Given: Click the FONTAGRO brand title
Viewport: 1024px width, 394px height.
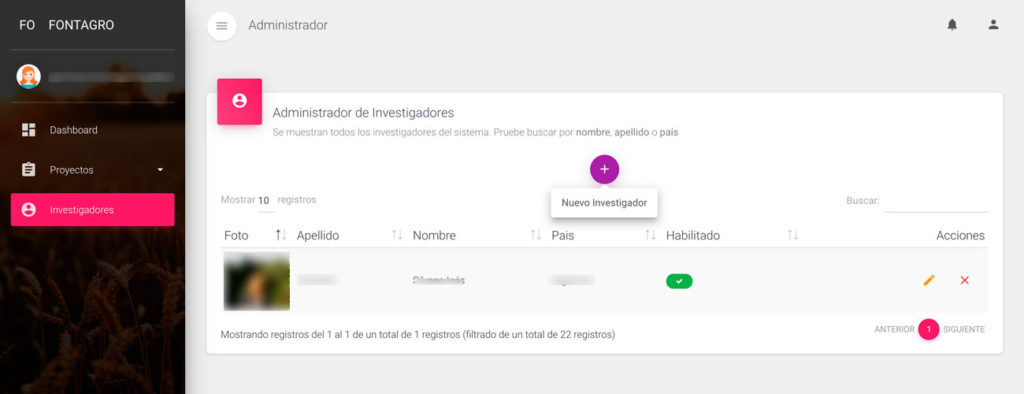Looking at the screenshot, I should (81, 25).
